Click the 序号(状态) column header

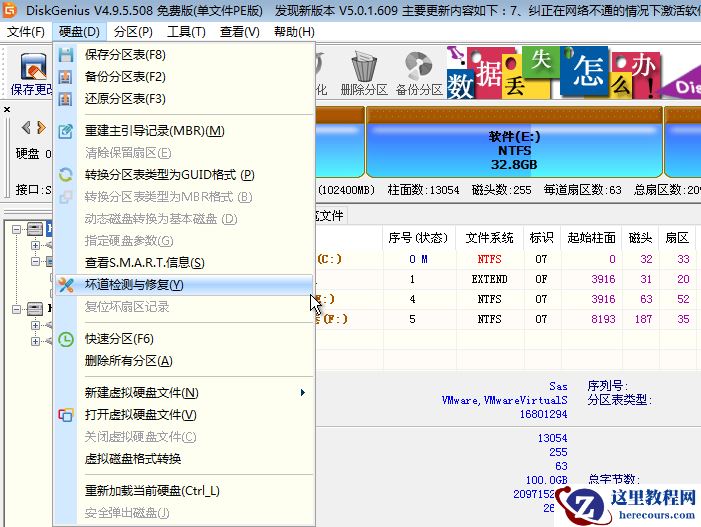418,238
